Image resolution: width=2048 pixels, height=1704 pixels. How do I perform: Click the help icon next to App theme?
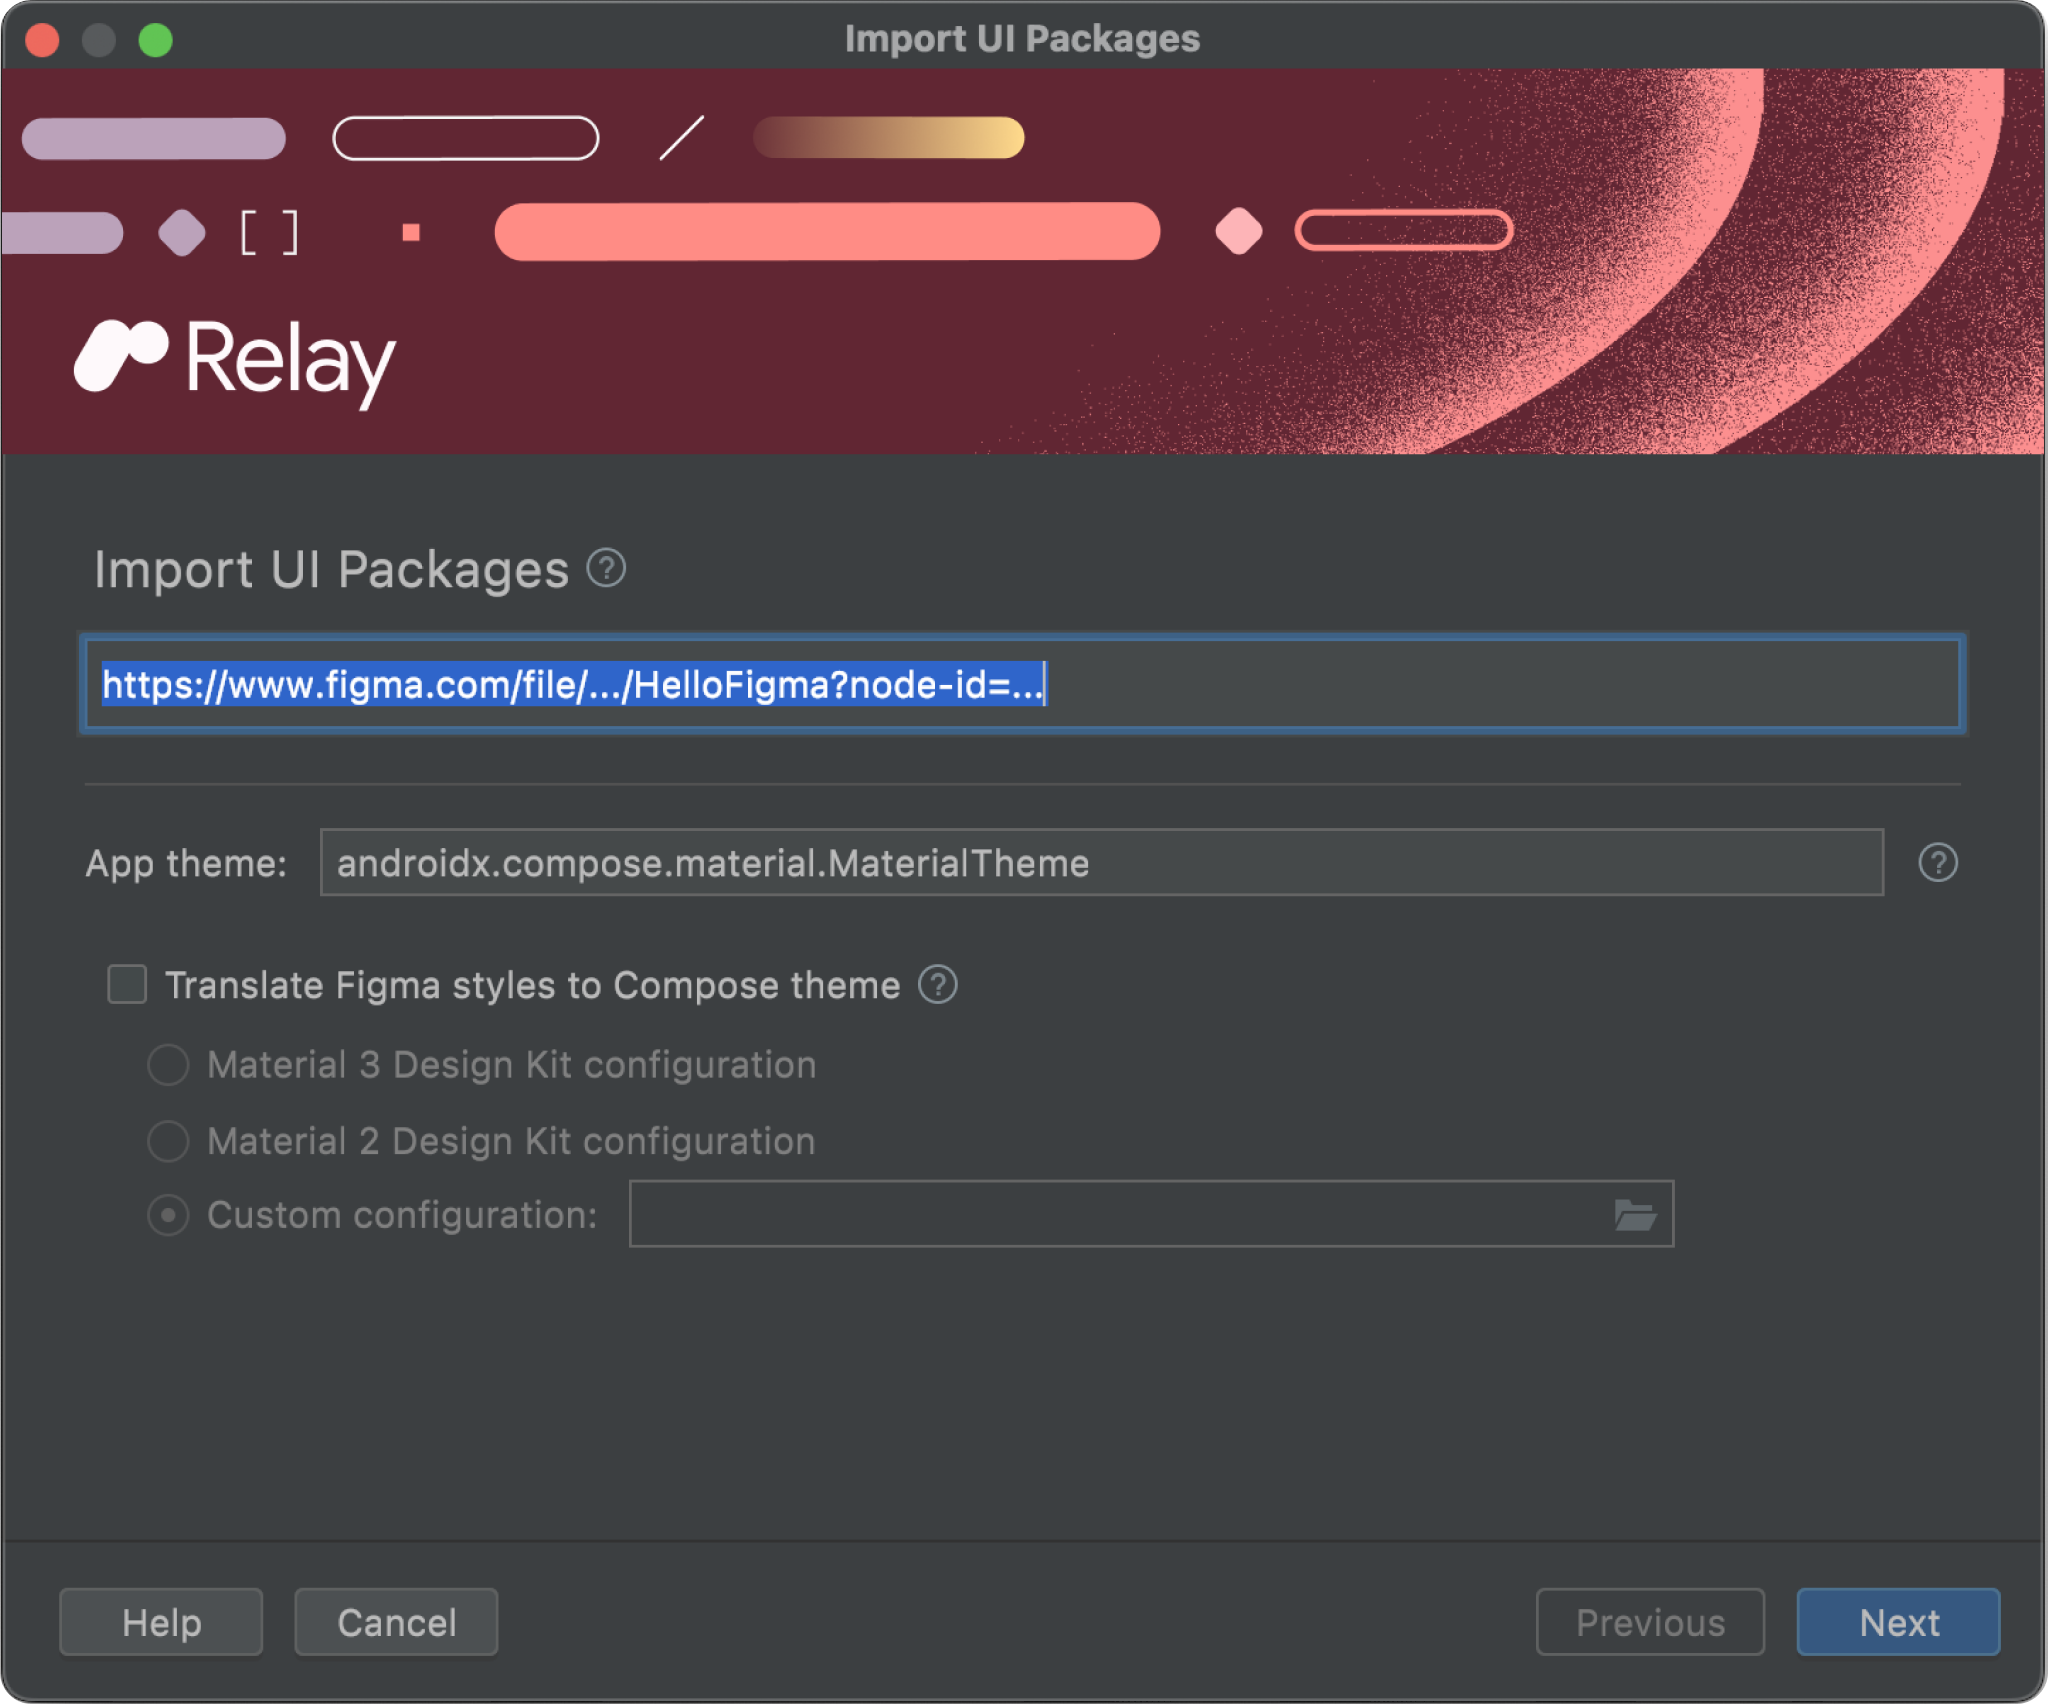[x=1939, y=862]
